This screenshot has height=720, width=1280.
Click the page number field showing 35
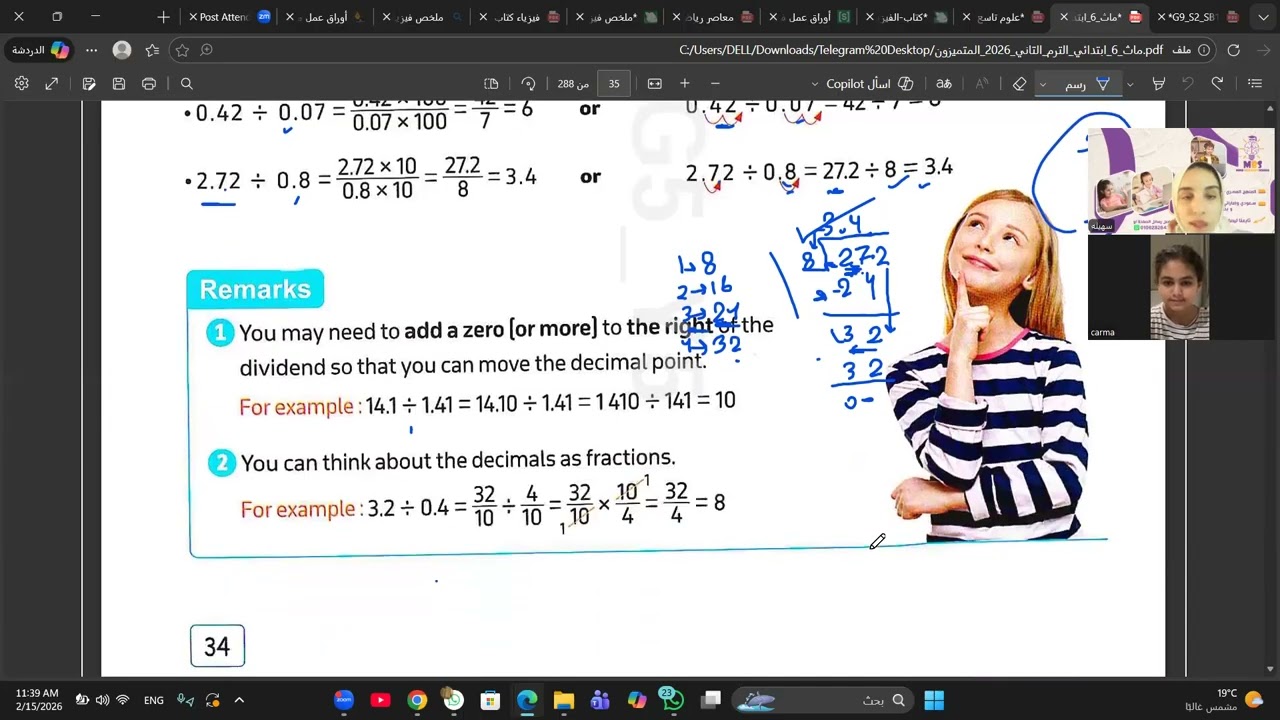coord(613,84)
